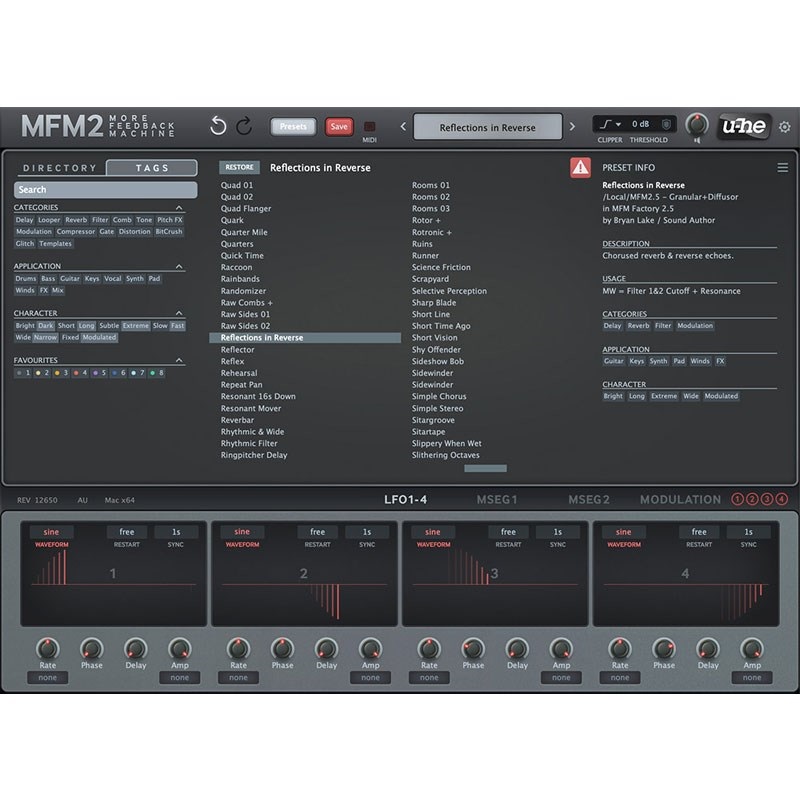Image resolution: width=800 pixels, height=800 pixels.
Task: Click the Restore button
Action: (x=239, y=167)
